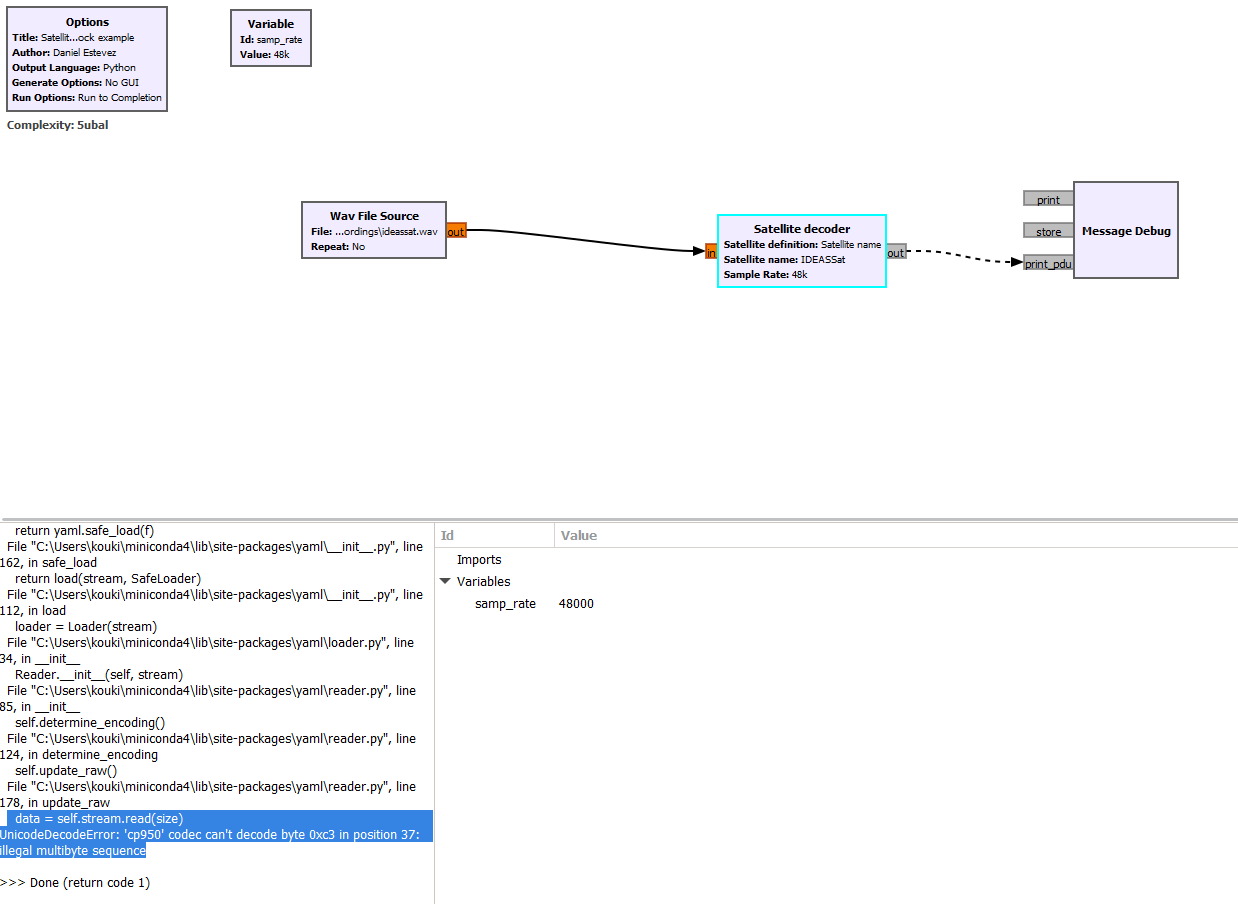Click the 'Output Language: Python' text
Image resolution: width=1238 pixels, height=904 pixels.
point(74,68)
